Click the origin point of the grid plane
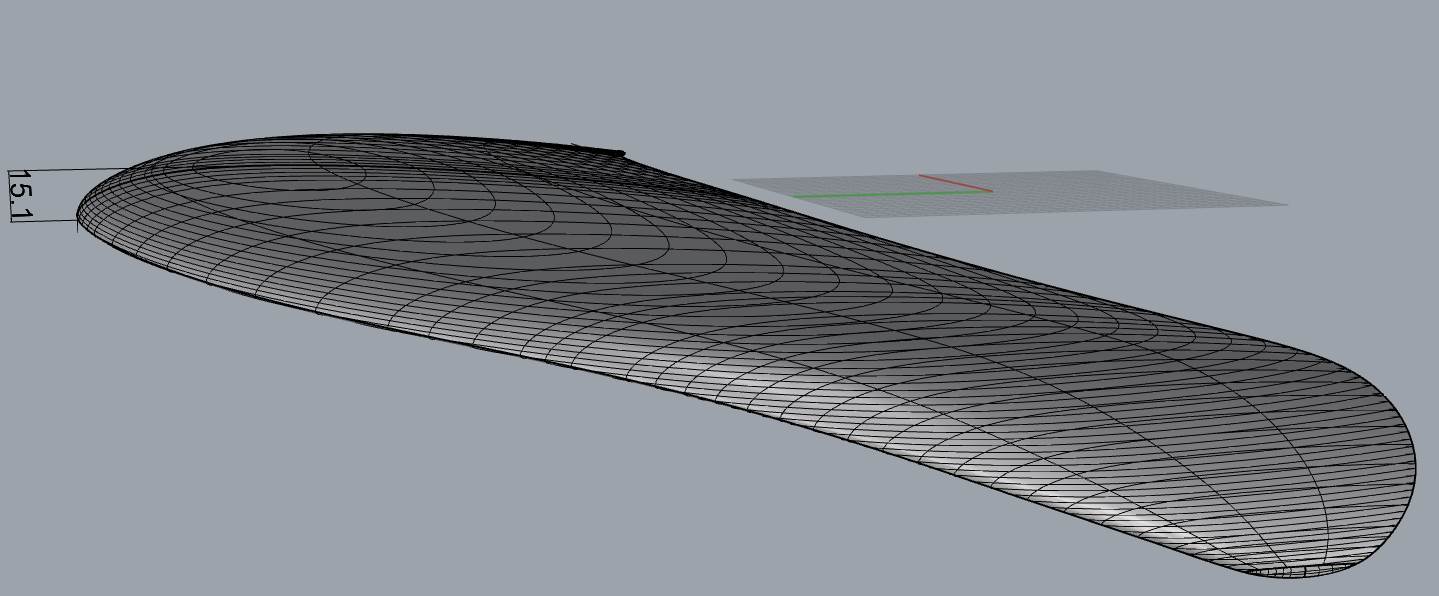1439x596 pixels. tap(990, 190)
